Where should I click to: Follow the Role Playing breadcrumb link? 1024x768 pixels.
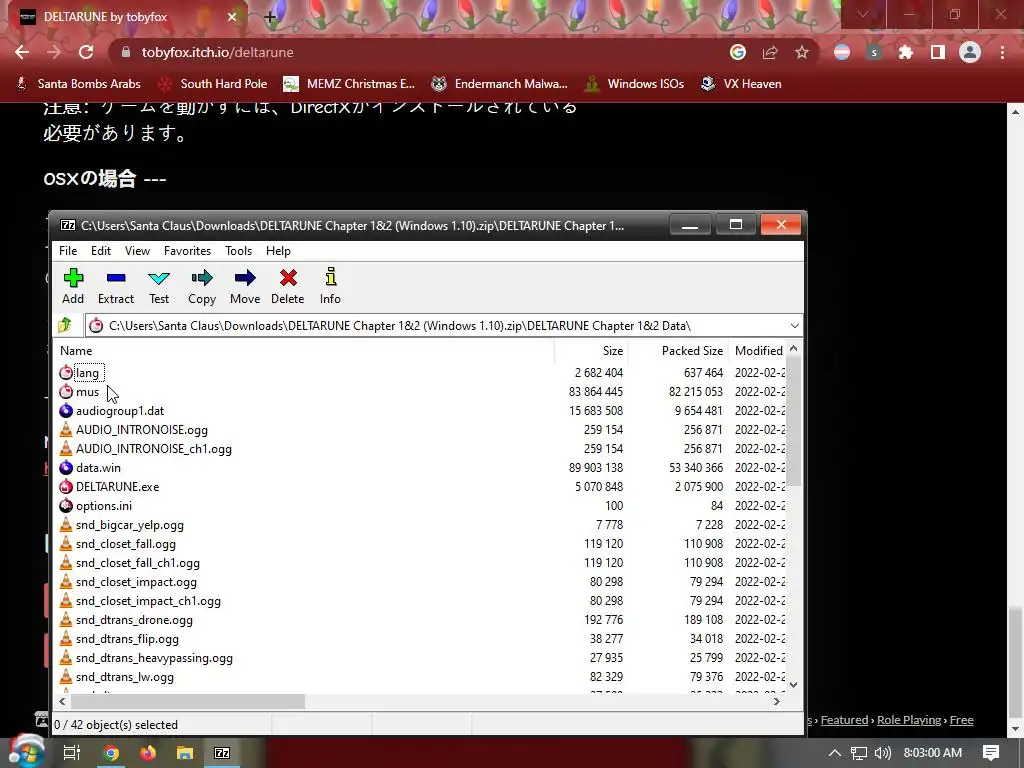(908, 720)
